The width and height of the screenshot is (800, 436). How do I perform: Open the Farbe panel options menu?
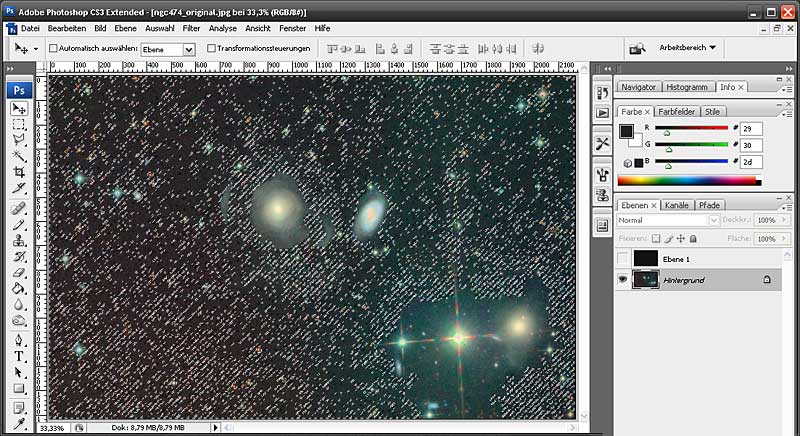click(788, 114)
